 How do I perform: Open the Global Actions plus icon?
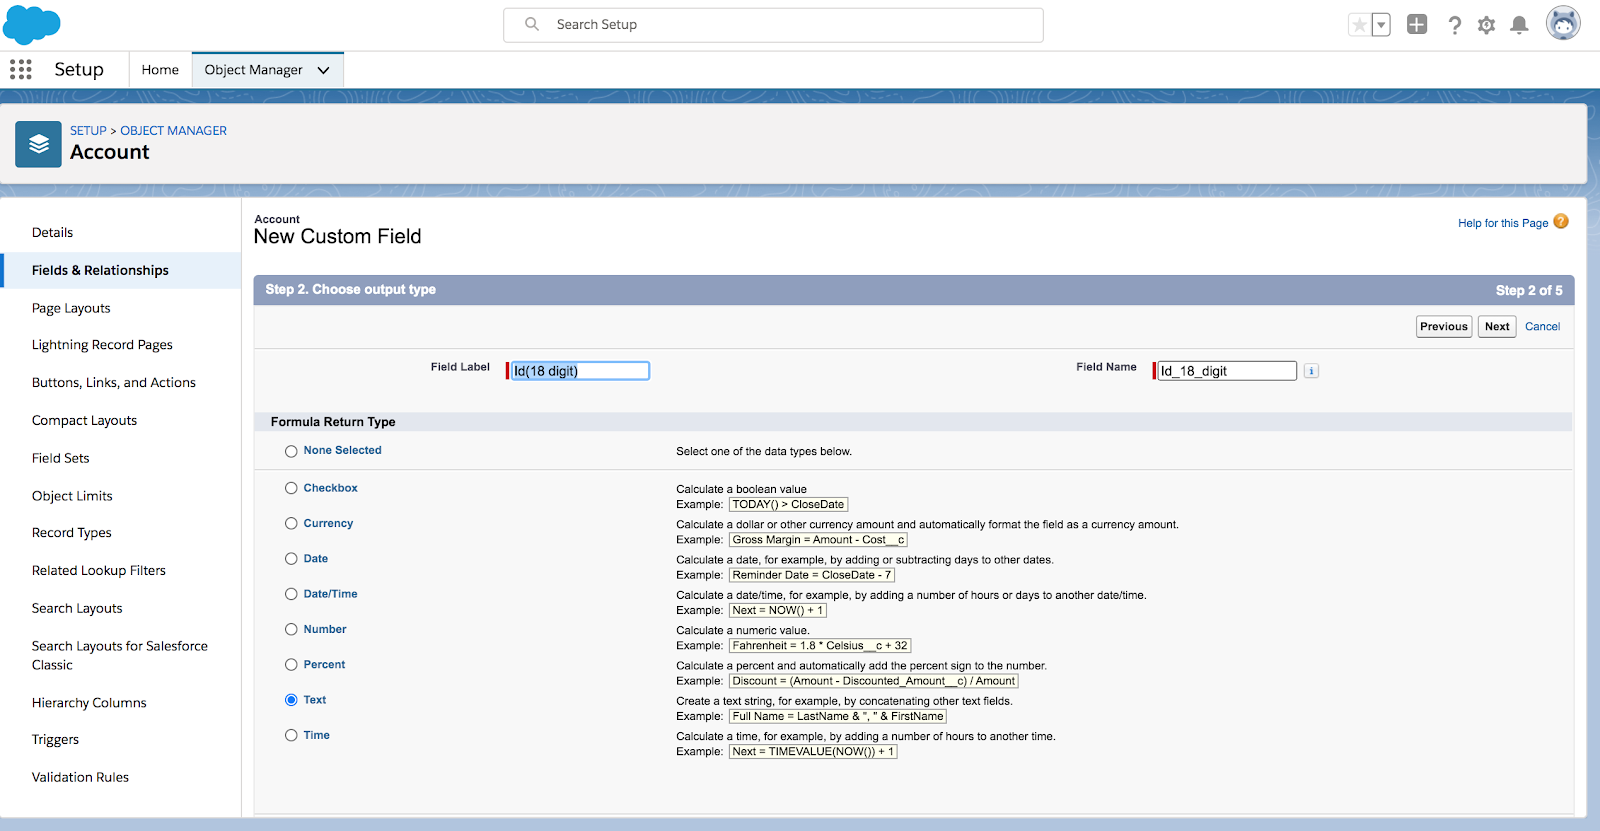point(1417,25)
